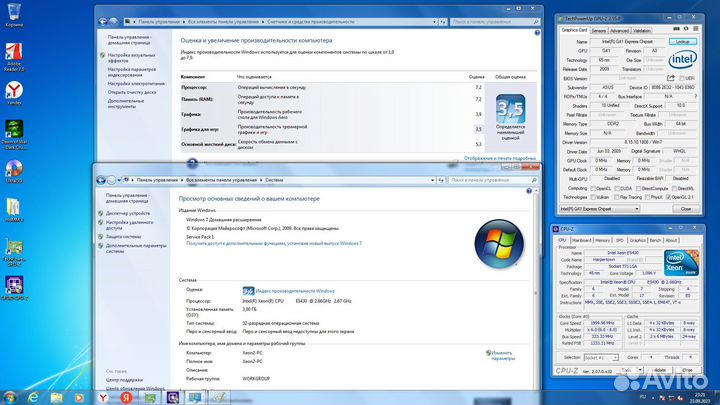Open the history dropdown by the System back buttons
The height and width of the screenshot is (405, 720).
[119, 180]
